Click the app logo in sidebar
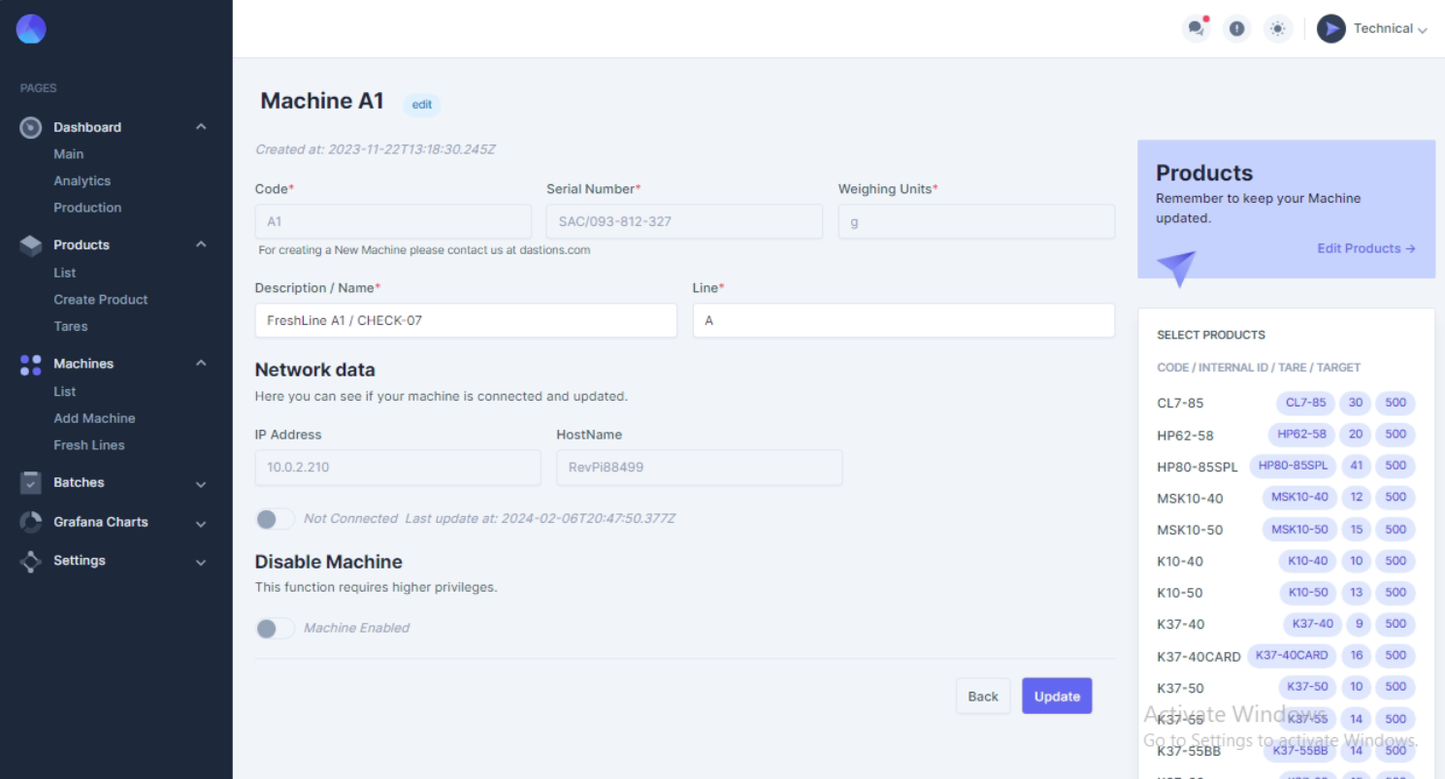The width and height of the screenshot is (1445, 779). coord(31,29)
